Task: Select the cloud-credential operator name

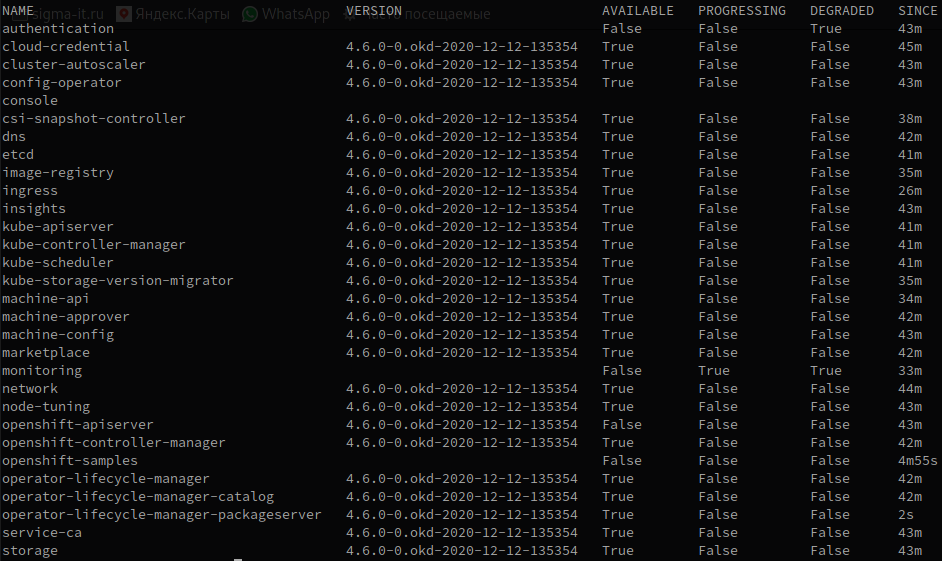Action: click(x=65, y=47)
